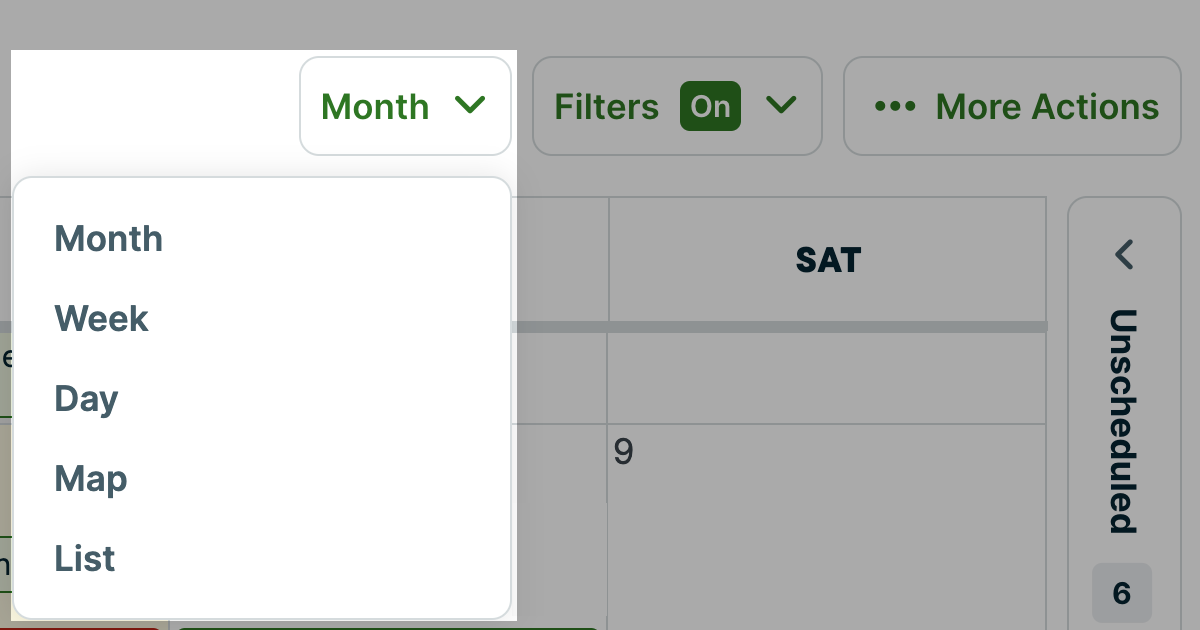Click the unscheduled jobs count badge showing 6
The image size is (1200, 630).
[x=1121, y=592]
